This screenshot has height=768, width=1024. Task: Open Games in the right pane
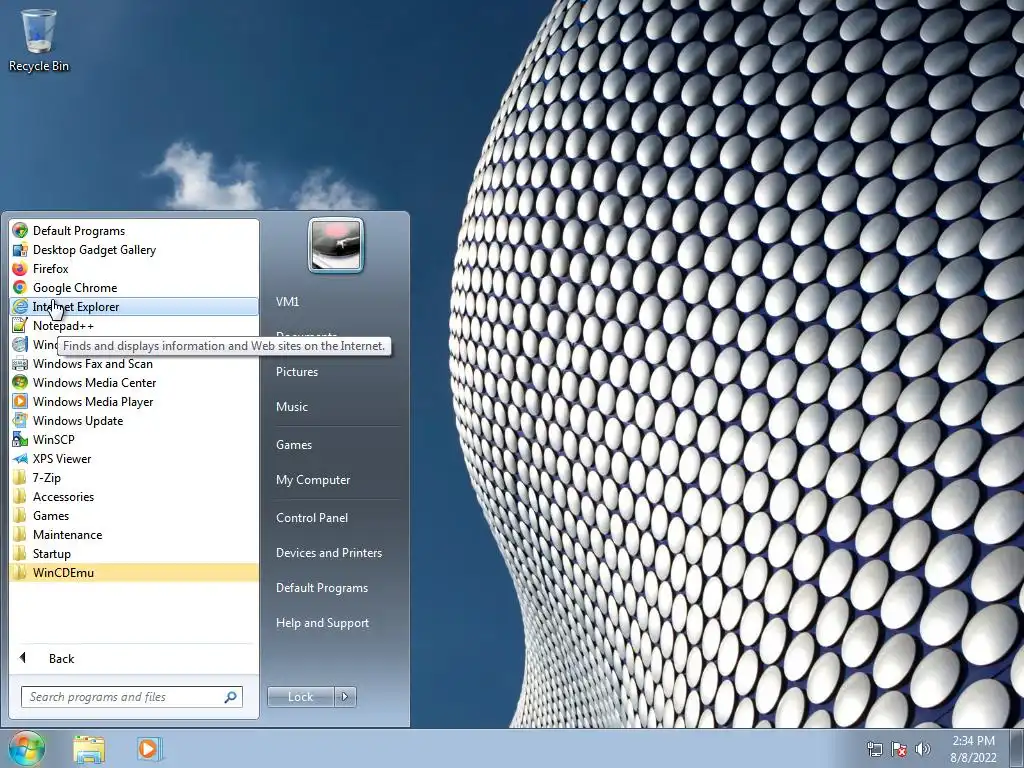point(294,445)
